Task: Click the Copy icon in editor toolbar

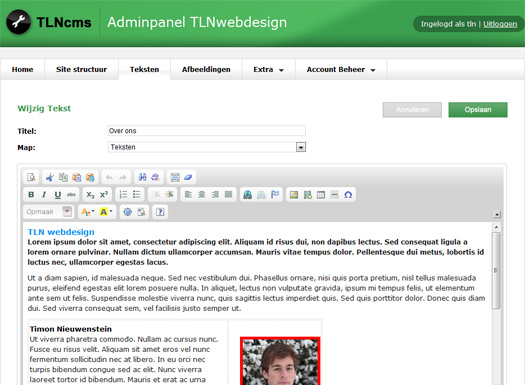Action: click(x=63, y=177)
